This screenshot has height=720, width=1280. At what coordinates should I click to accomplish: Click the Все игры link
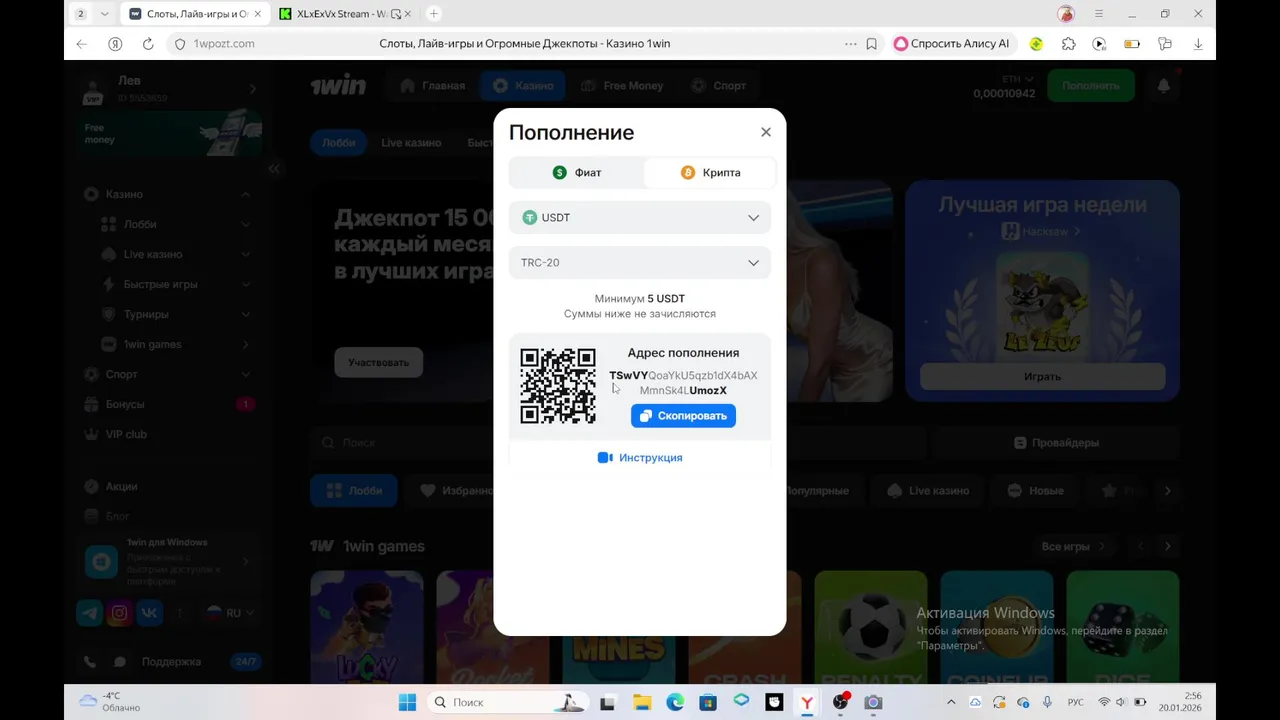pyautogui.click(x=1073, y=547)
